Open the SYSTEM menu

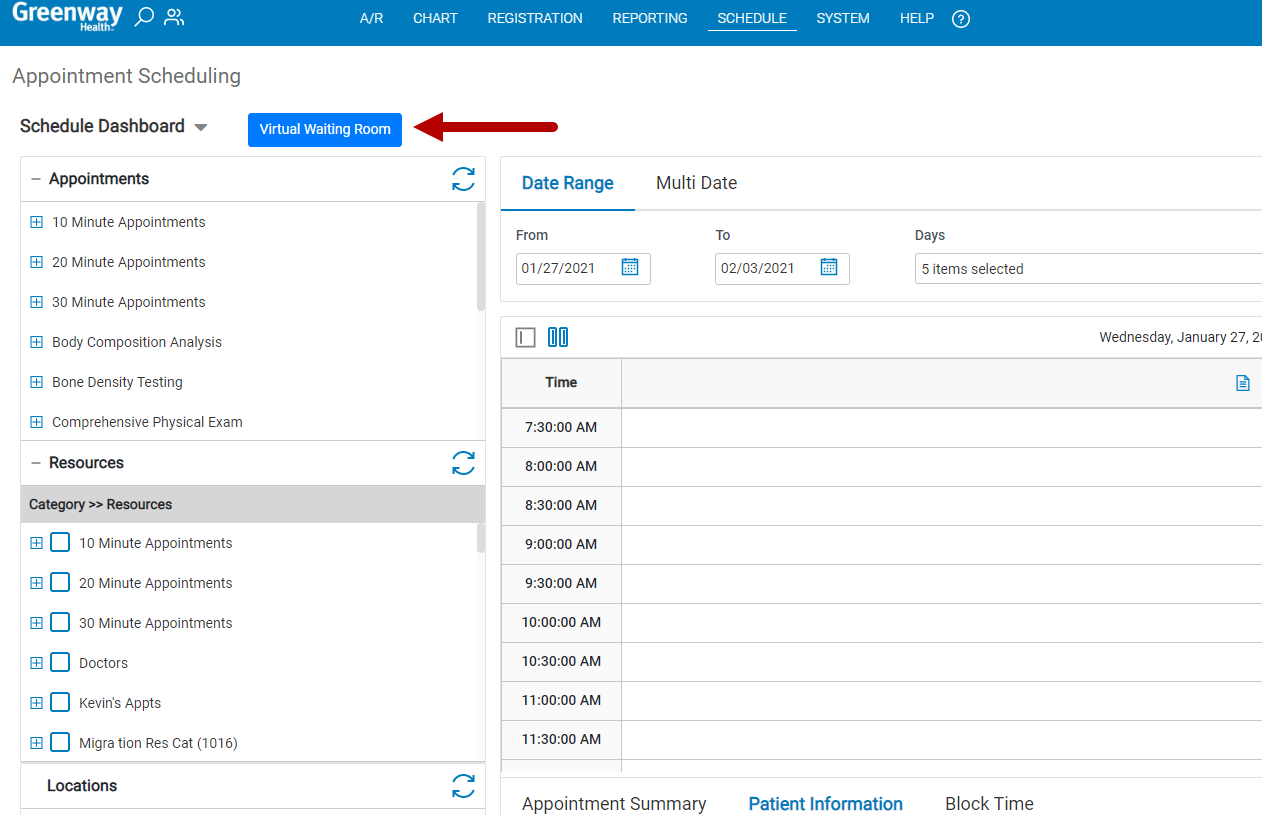(x=843, y=18)
